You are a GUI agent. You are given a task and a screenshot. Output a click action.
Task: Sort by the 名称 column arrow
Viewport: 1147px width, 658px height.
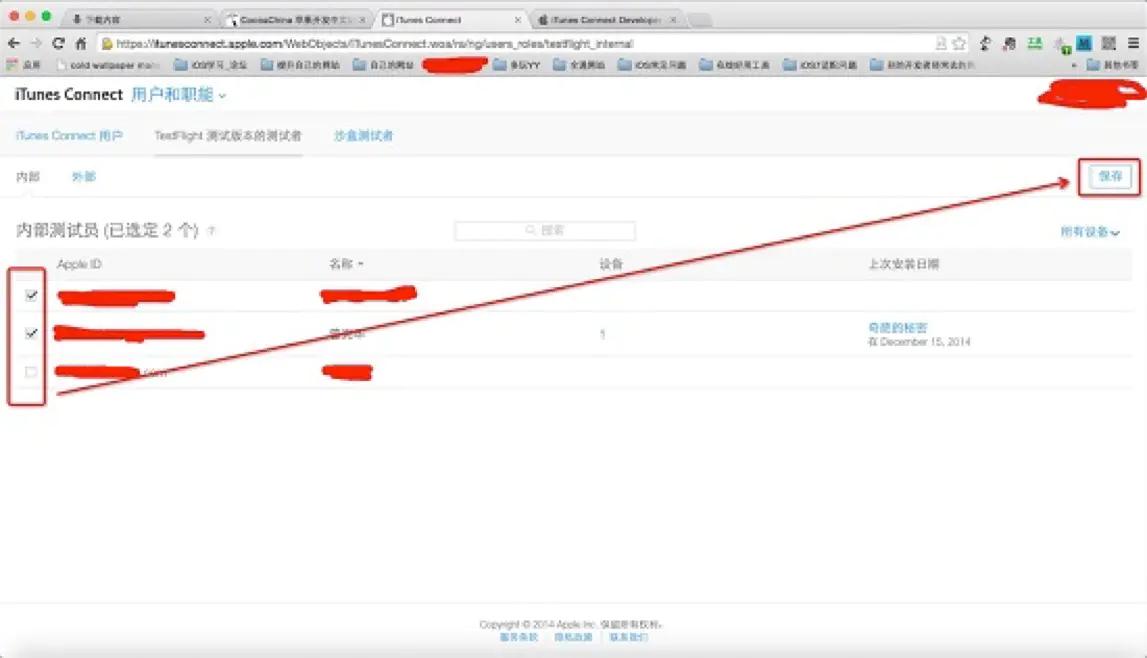point(361,264)
